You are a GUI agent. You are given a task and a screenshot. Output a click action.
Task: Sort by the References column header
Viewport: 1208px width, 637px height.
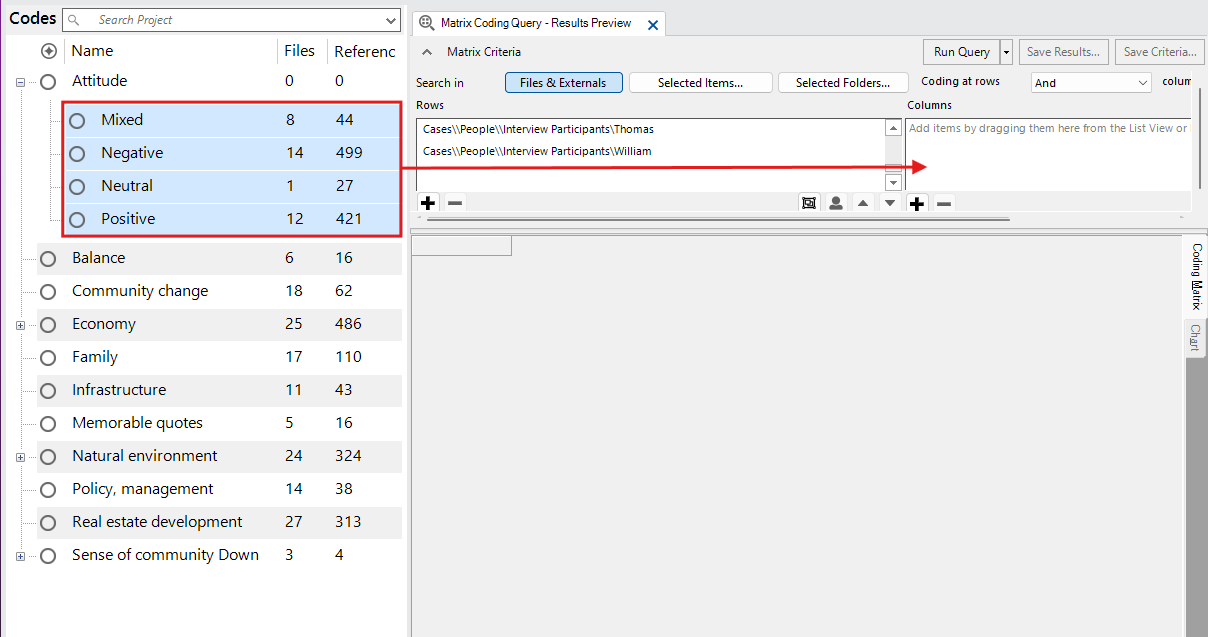pos(364,51)
